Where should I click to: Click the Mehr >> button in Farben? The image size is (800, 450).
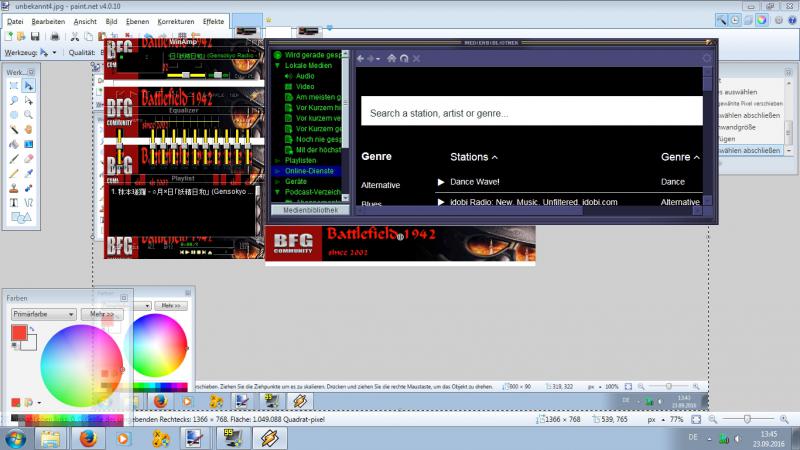click(x=102, y=314)
